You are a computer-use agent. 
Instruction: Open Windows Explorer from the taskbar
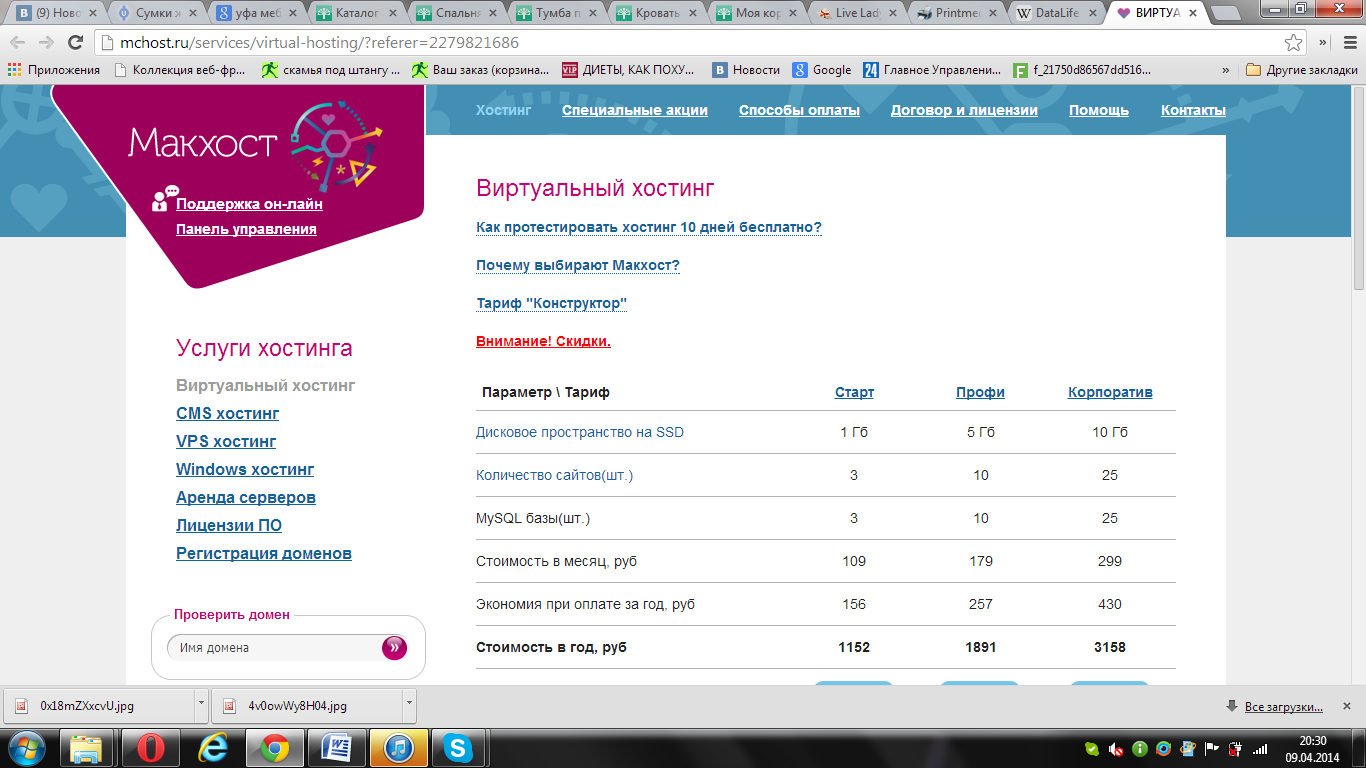[87, 748]
